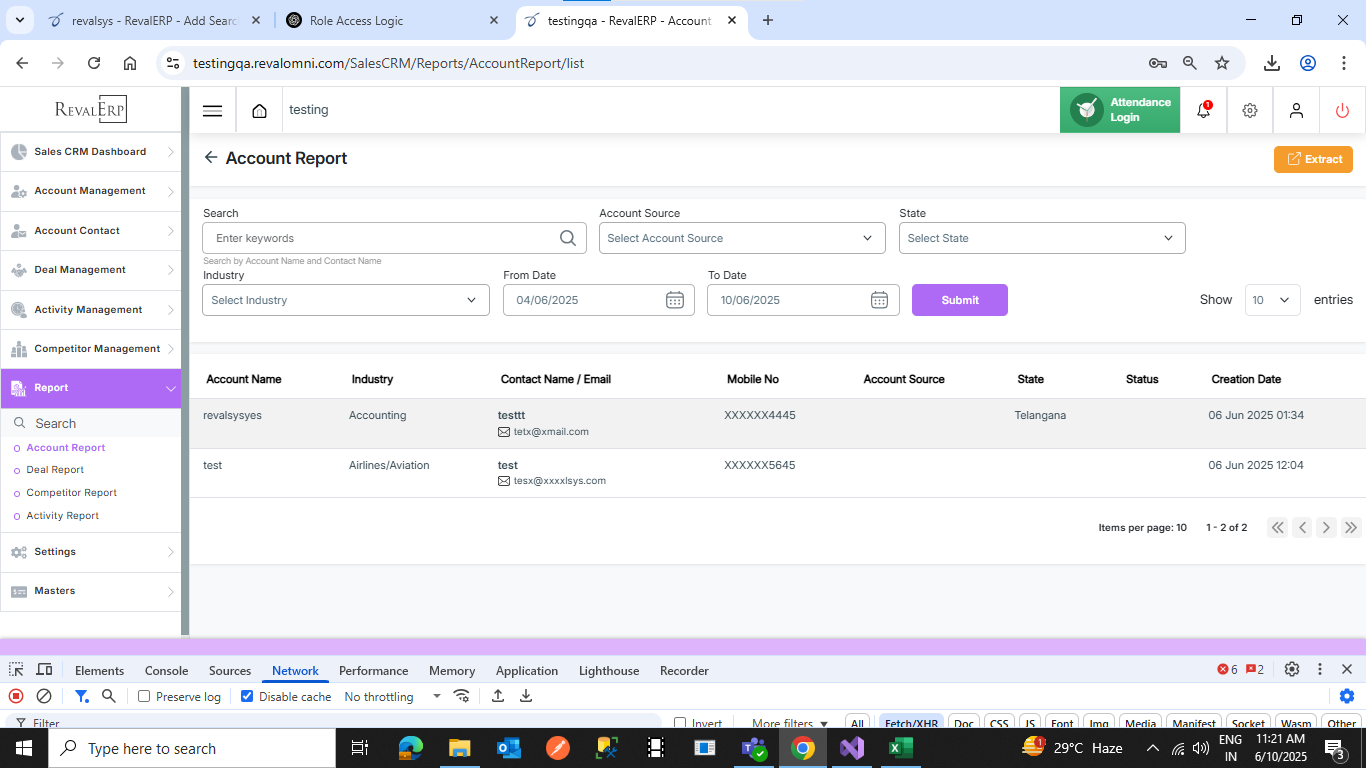Open the Select Industry dropdown
The height and width of the screenshot is (768, 1366).
point(345,300)
